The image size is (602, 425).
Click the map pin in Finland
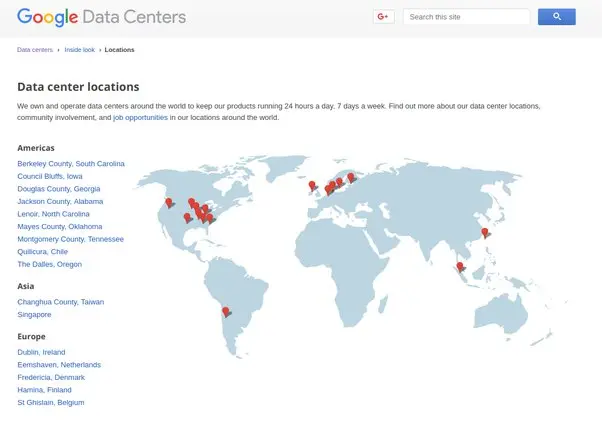(351, 177)
